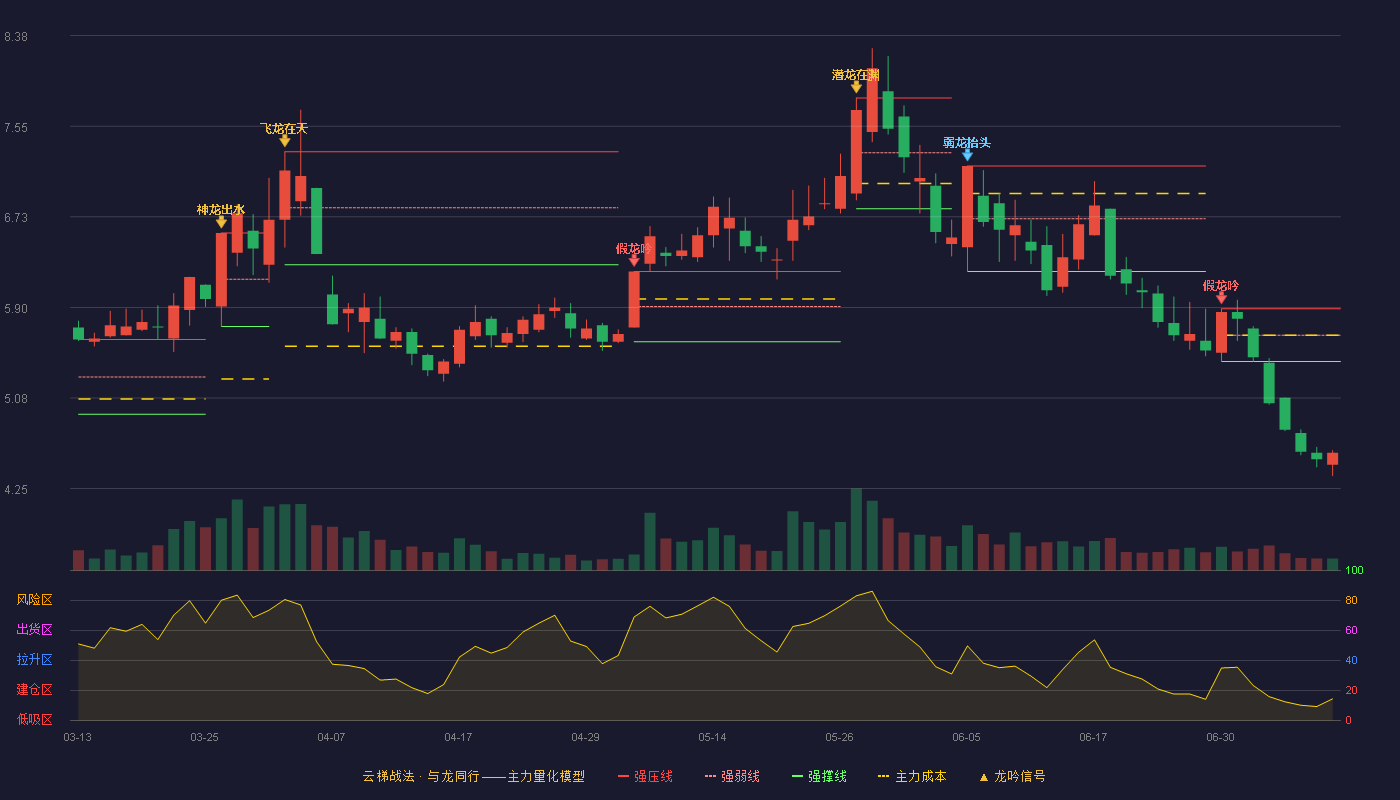Click the 06-17 date label
1400x800 pixels.
point(1094,737)
